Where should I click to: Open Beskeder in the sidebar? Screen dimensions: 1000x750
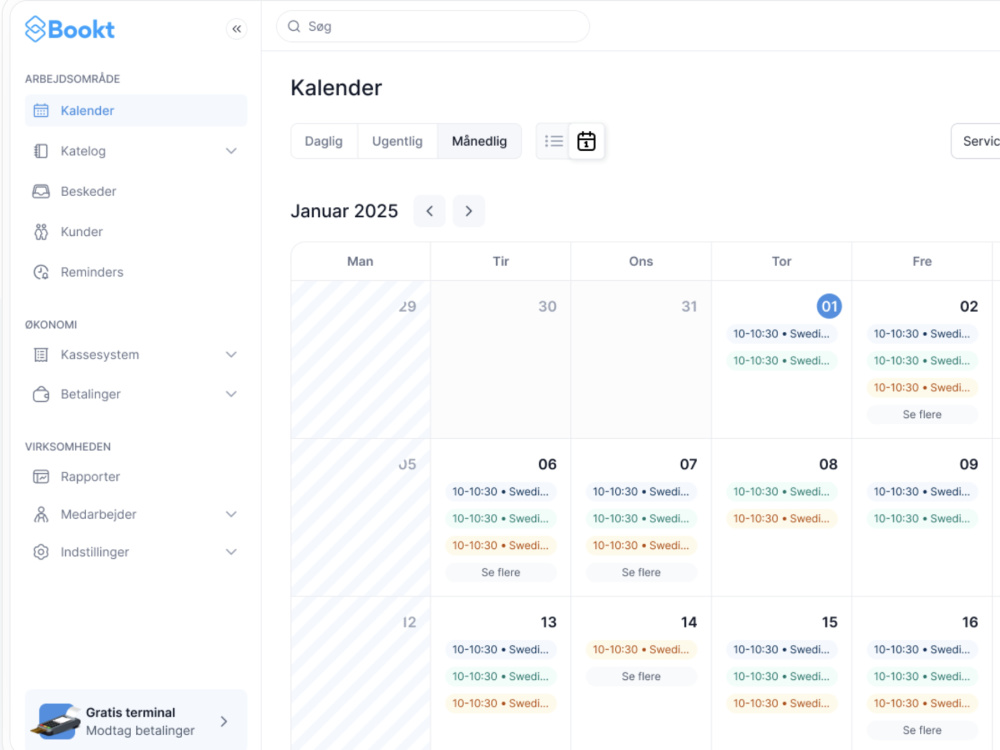pos(136,191)
